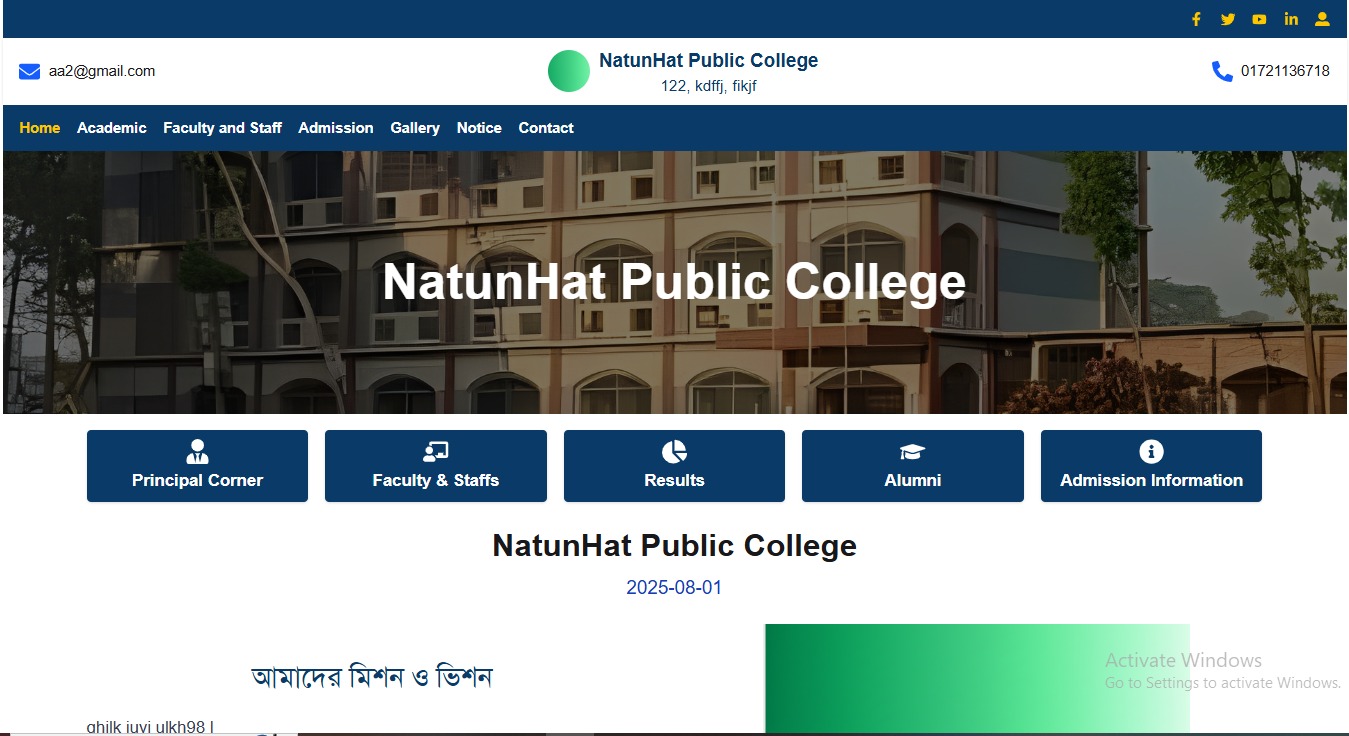Open the Twitter icon in top bar
The width and height of the screenshot is (1349, 736).
point(1227,19)
